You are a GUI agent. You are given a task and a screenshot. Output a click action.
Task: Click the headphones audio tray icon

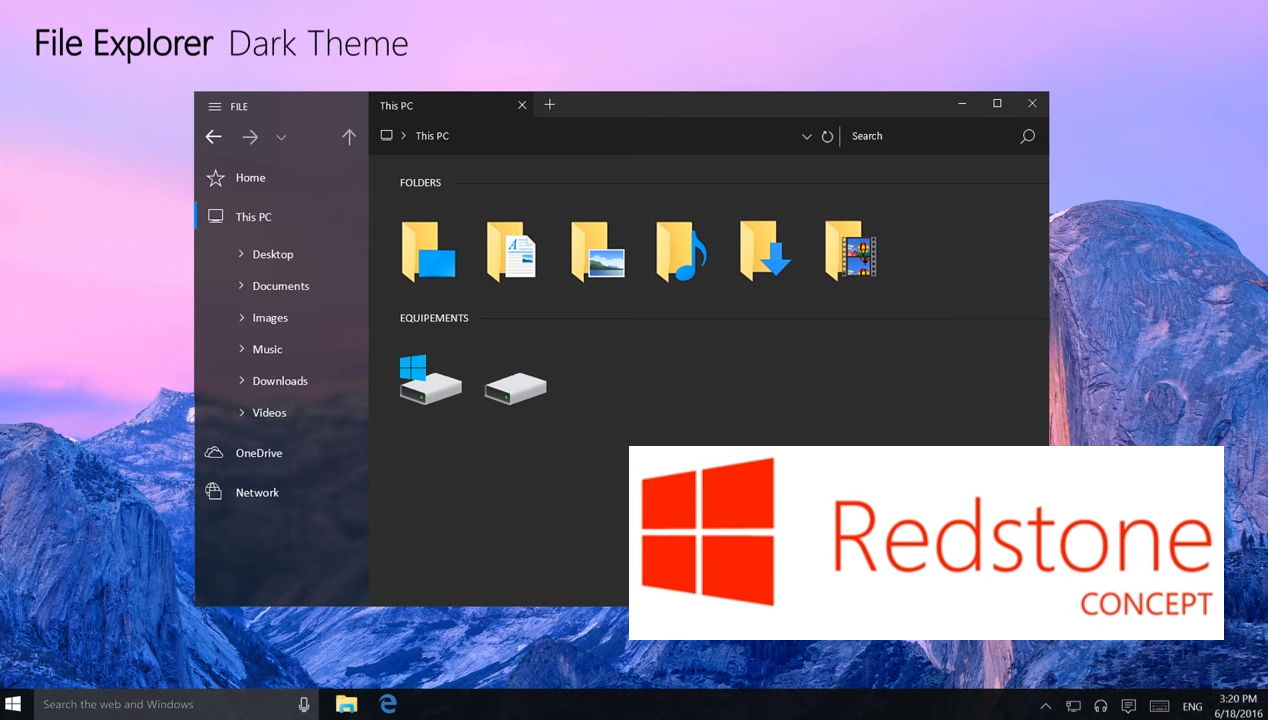coord(1101,706)
